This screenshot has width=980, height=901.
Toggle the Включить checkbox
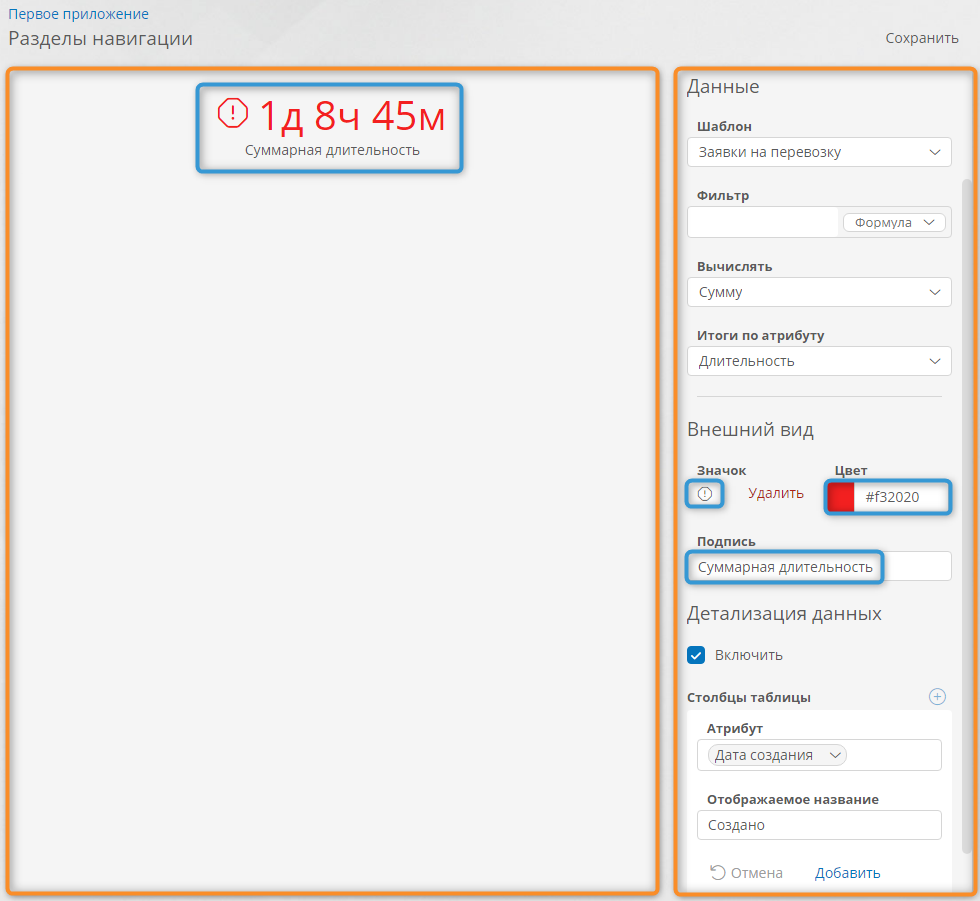697,655
